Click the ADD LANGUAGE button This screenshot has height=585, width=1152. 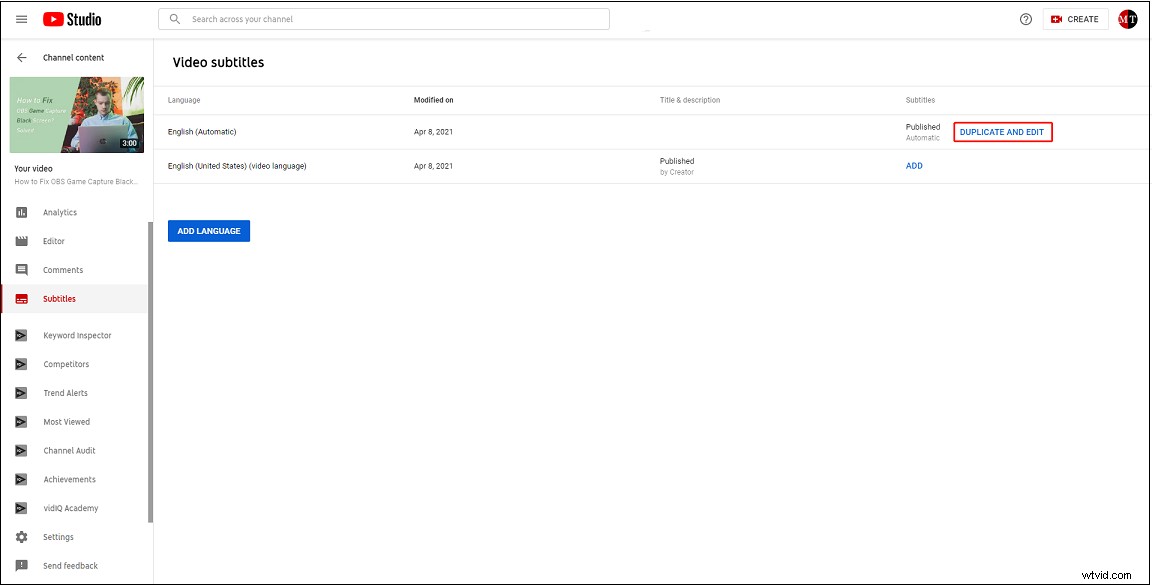tap(209, 231)
